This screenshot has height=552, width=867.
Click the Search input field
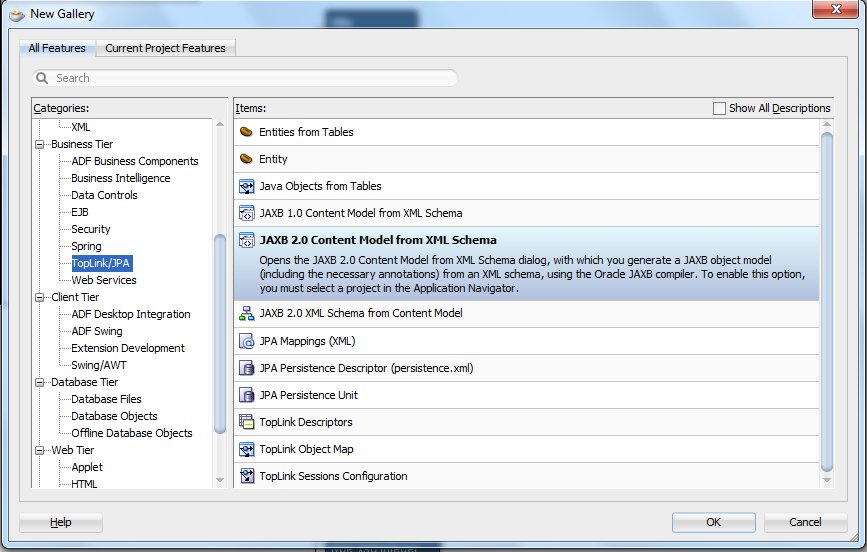[245, 78]
